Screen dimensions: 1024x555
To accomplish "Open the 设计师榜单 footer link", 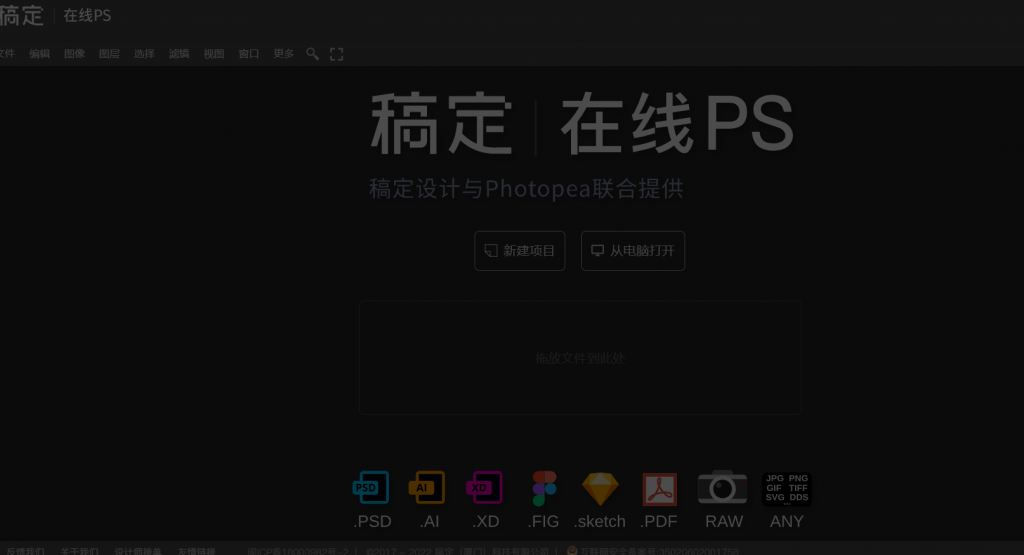I will 138,551.
